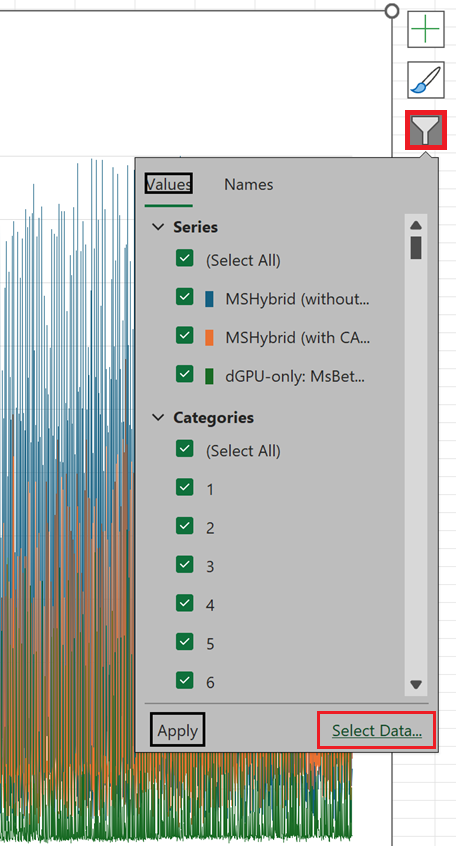Screen dimensions: 456x846
Task: Select the Values tab
Action: tap(168, 185)
